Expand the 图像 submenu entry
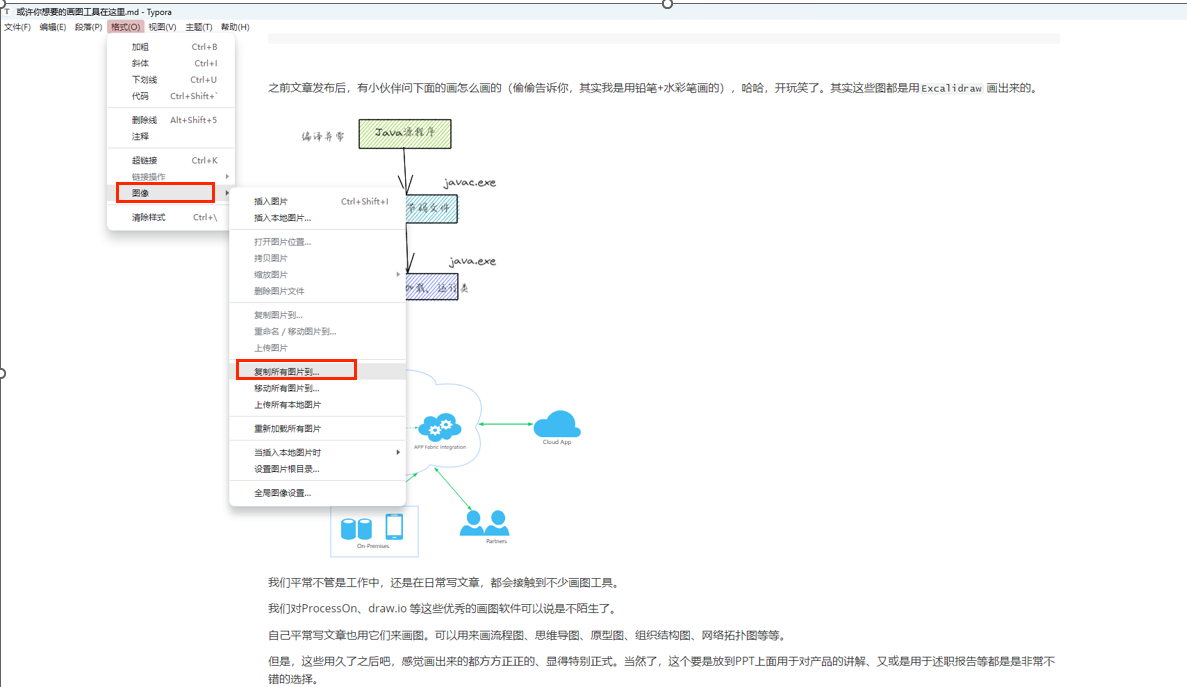This screenshot has width=1187, height=687. tap(171, 193)
